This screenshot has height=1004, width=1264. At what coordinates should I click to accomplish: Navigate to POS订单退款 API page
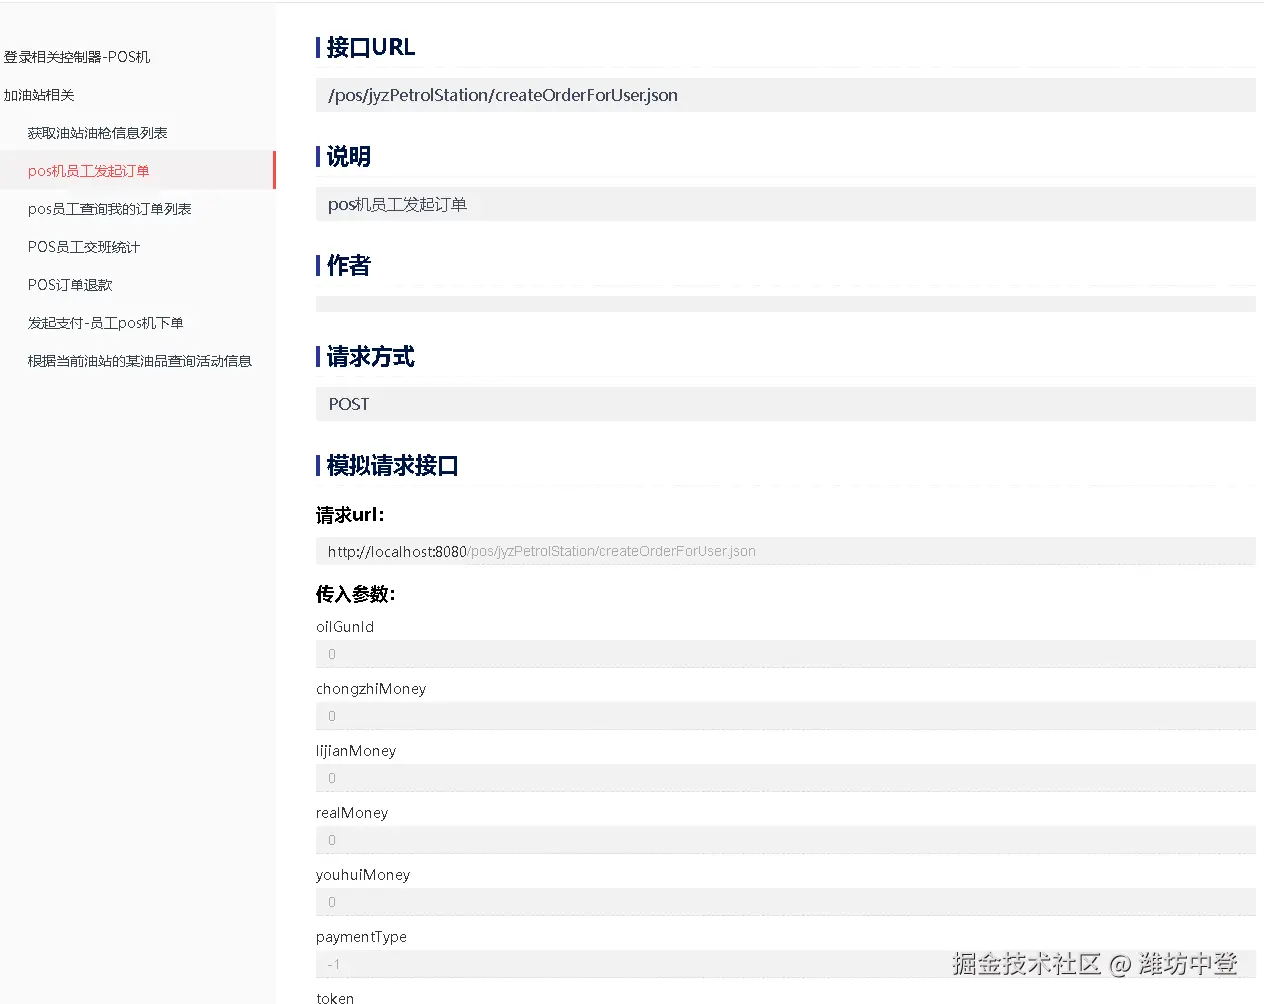click(x=70, y=284)
